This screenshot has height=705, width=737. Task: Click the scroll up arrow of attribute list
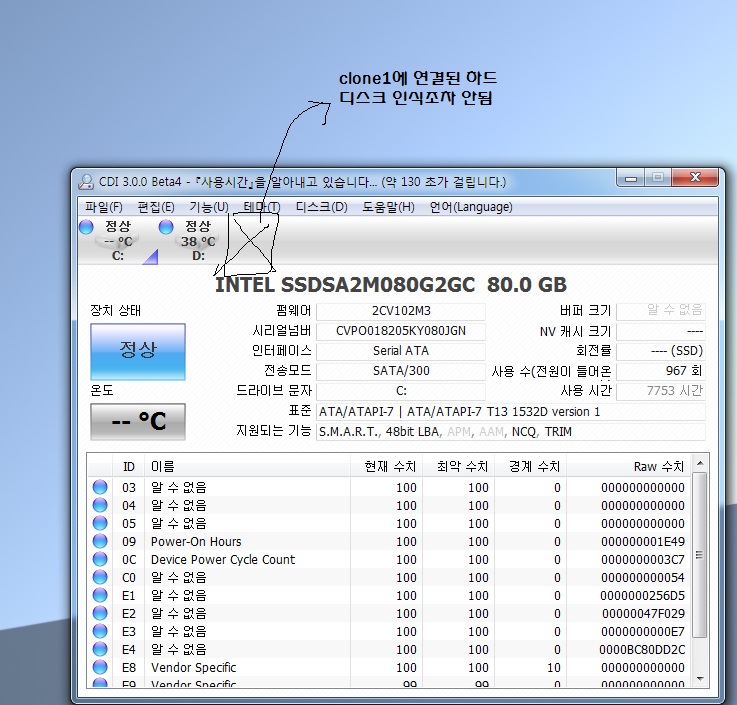[x=700, y=463]
